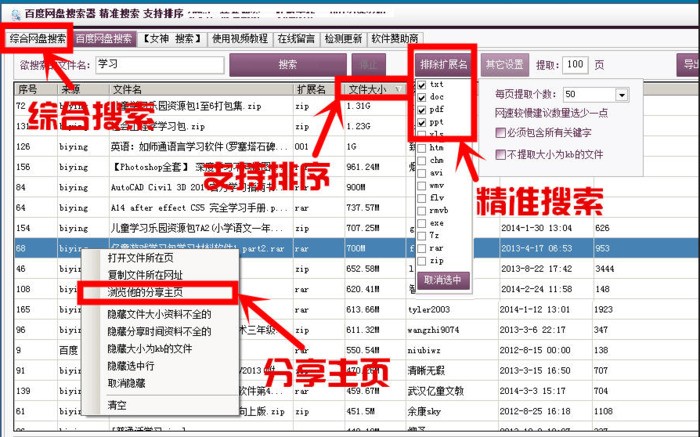Toggle the wmv extension checkbox
Viewport: 700px width, 437px height.
[421, 185]
